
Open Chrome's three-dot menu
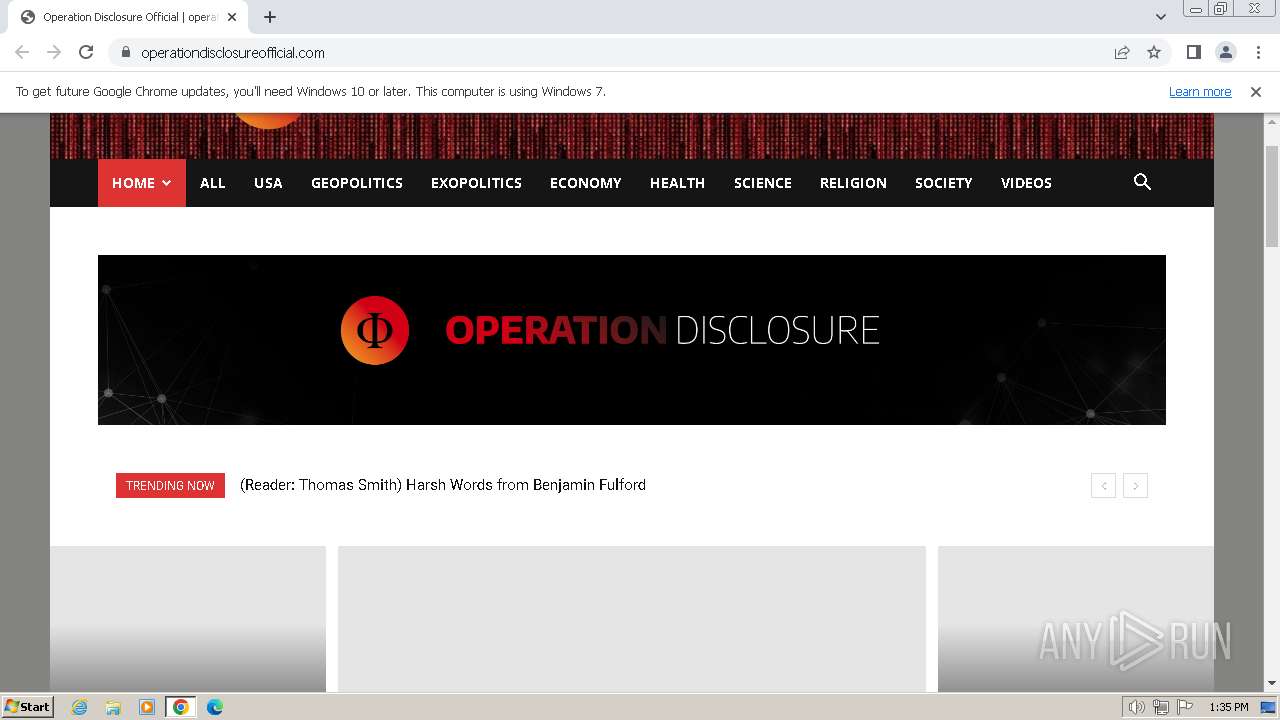click(x=1258, y=52)
